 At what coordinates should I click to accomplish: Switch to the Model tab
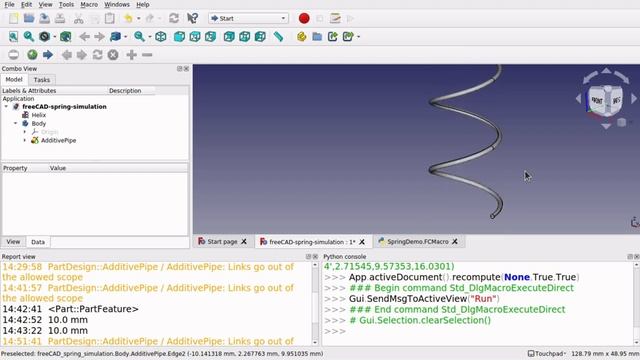coord(14,80)
